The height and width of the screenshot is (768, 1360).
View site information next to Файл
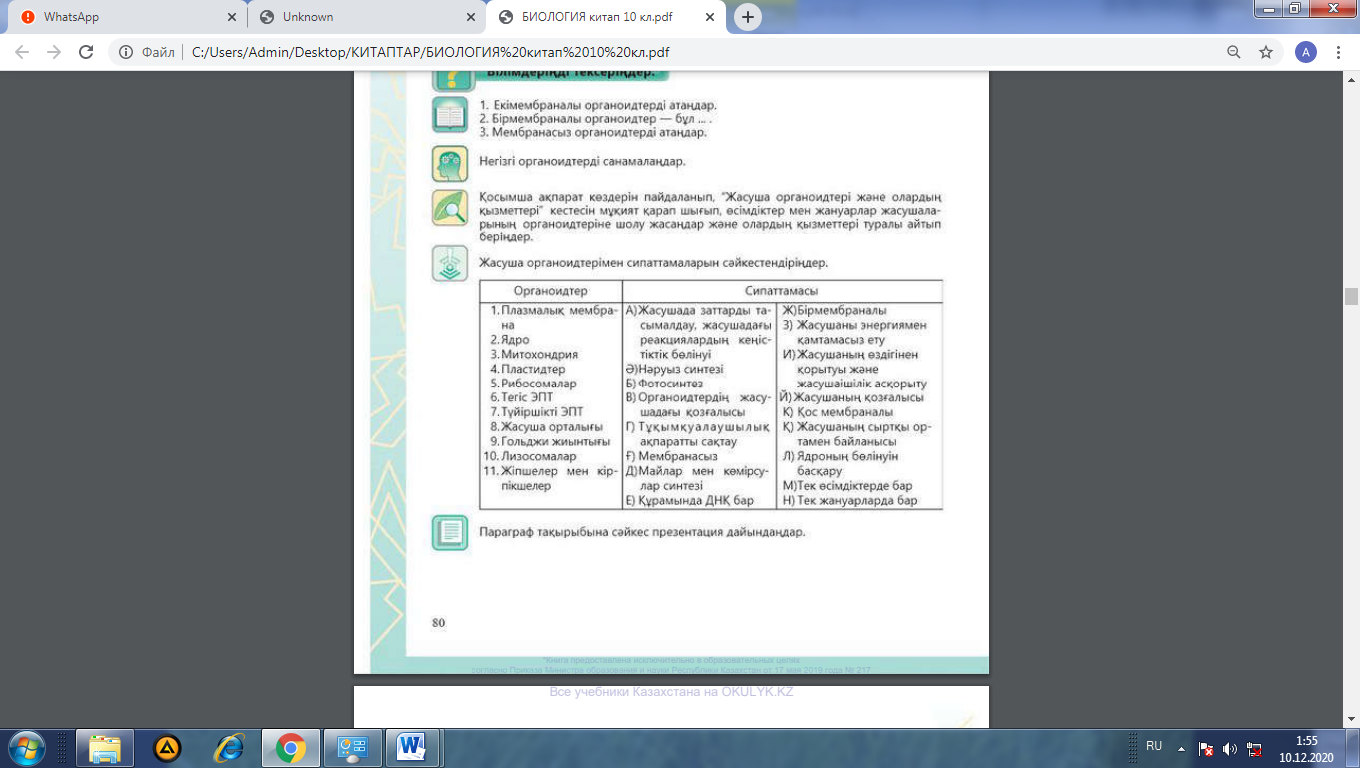click(x=127, y=52)
